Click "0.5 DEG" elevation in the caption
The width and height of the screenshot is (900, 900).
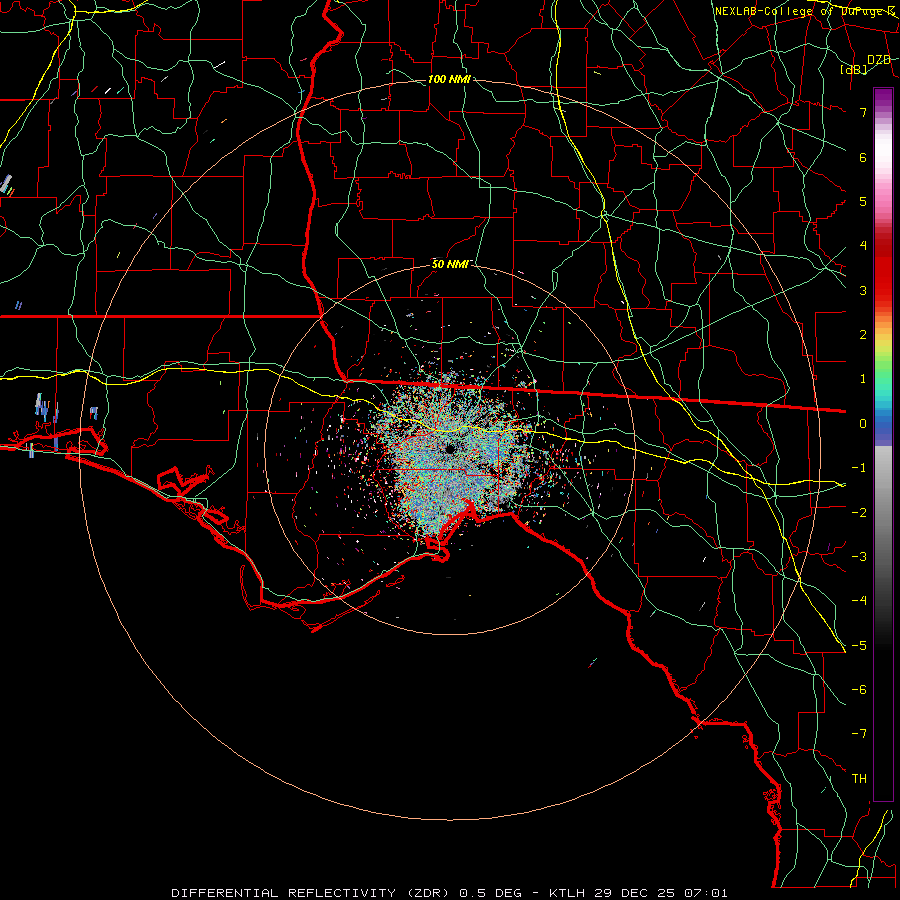[490, 893]
